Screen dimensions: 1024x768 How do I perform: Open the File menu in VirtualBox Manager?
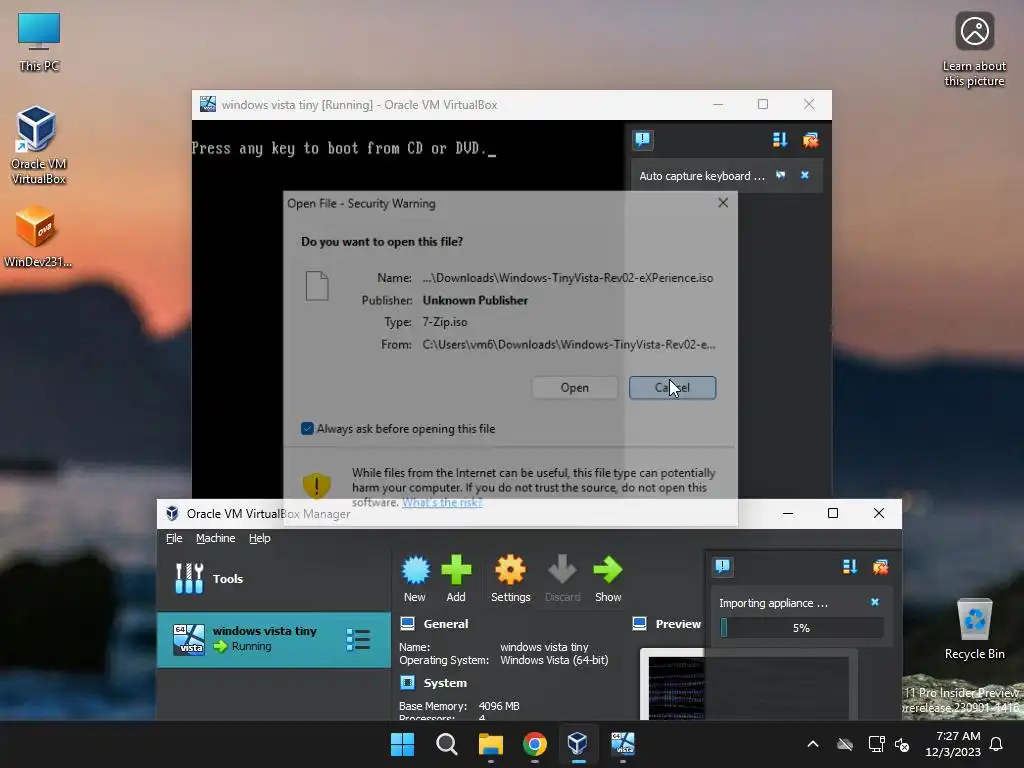tap(174, 538)
